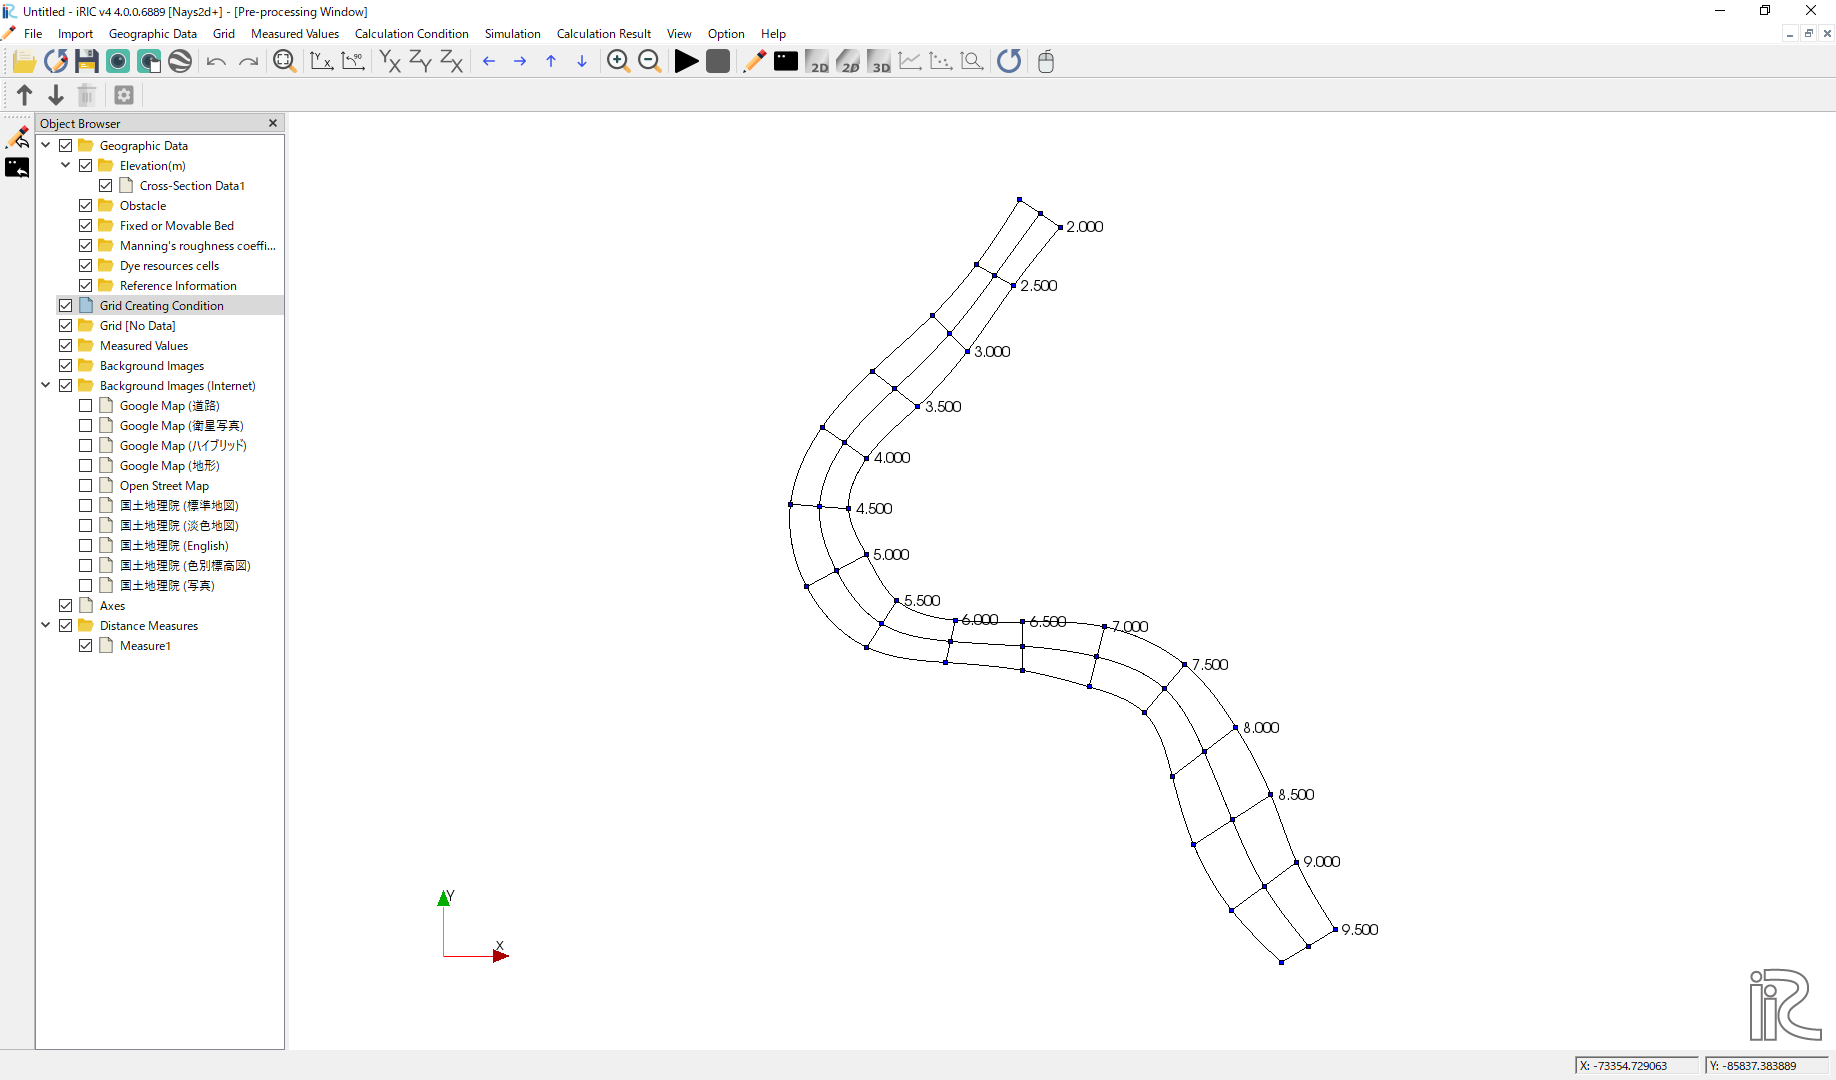Toggle the Grid Creating Condition checkbox
Image resolution: width=1836 pixels, height=1080 pixels.
point(66,306)
